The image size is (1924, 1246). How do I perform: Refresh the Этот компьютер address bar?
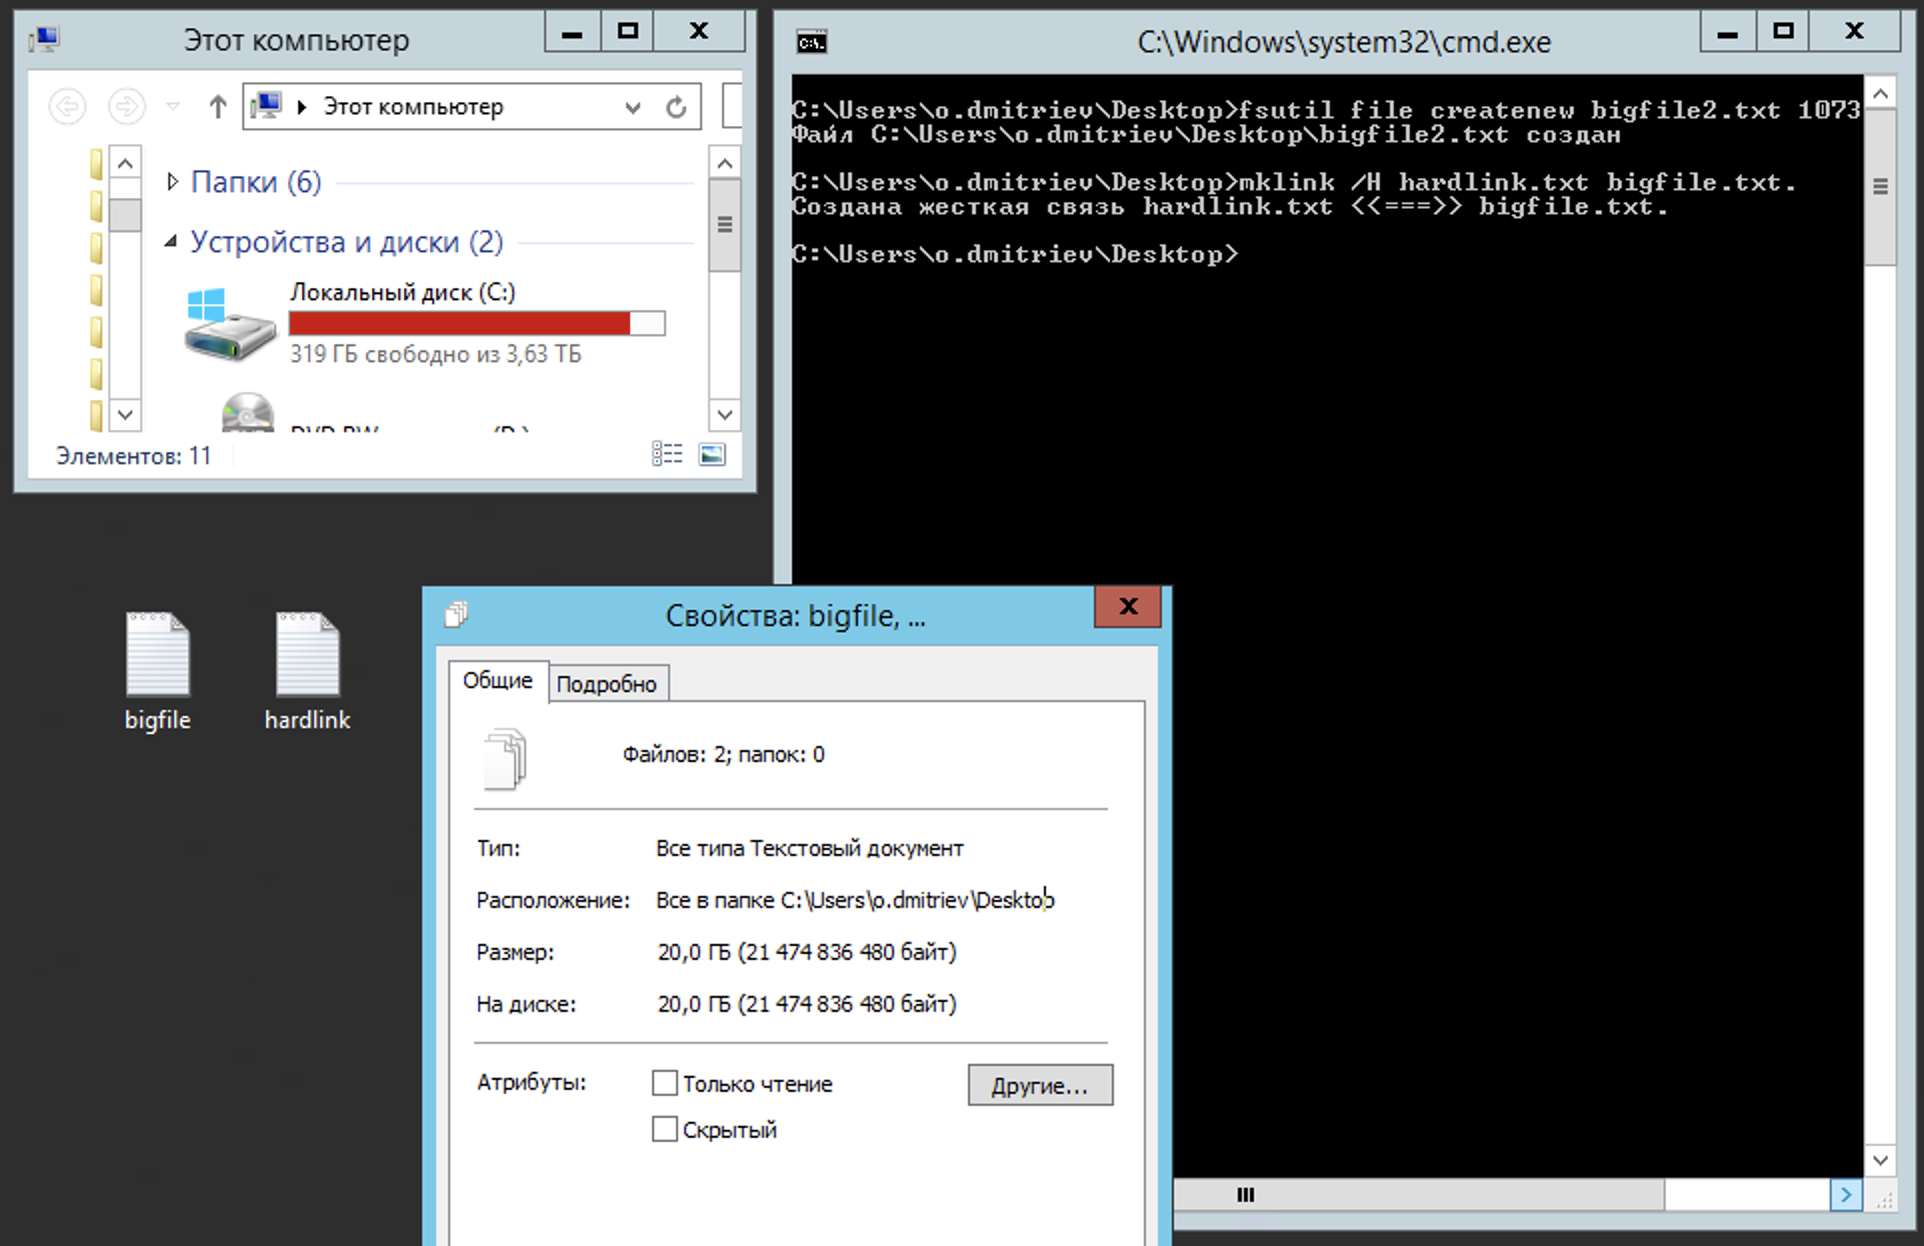677,107
